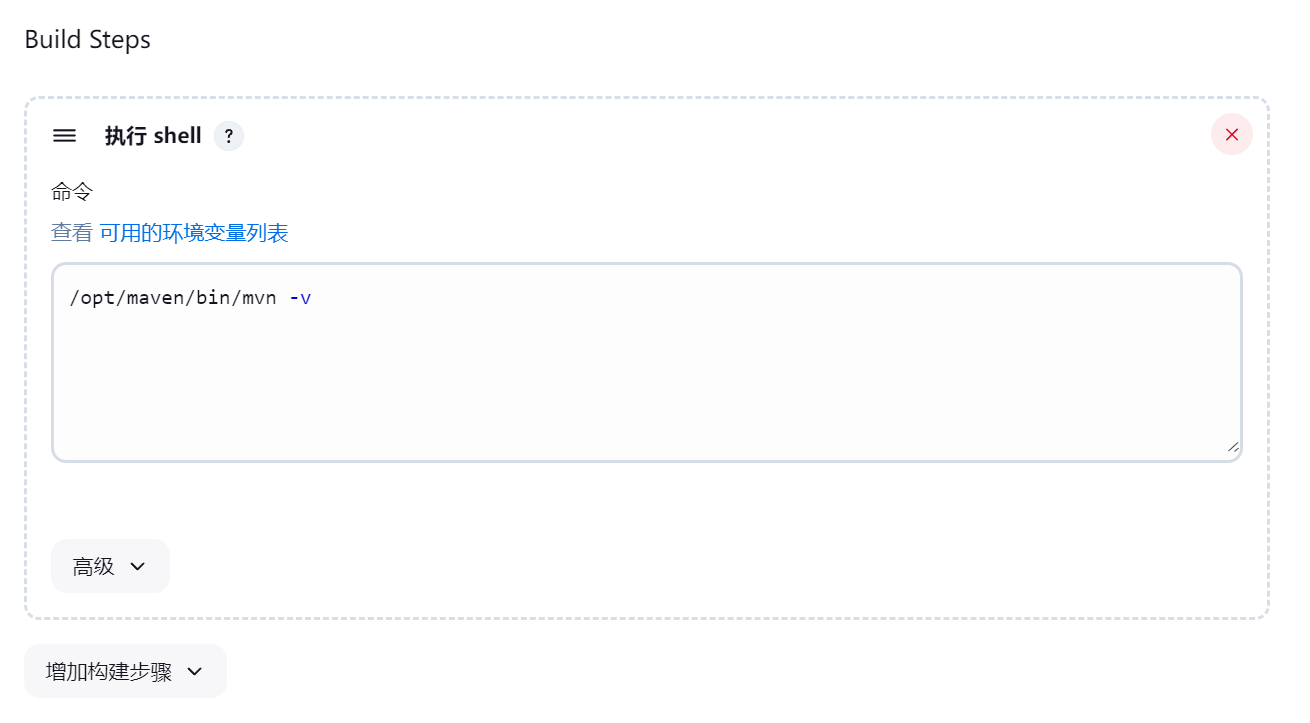Place cursor on the -v flag text
Screen dimensions: 1310x723
pyautogui.click(x=300, y=298)
